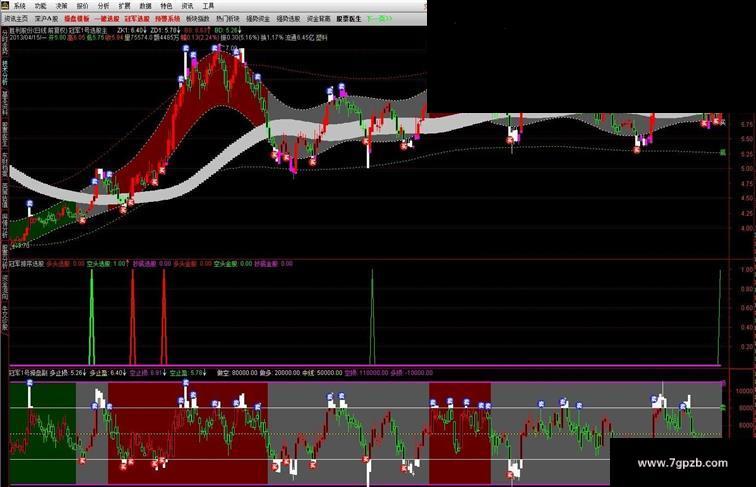Click 资金背离 in the toolbar
Image resolution: width=756 pixels, height=487 pixels.
pyautogui.click(x=319, y=19)
